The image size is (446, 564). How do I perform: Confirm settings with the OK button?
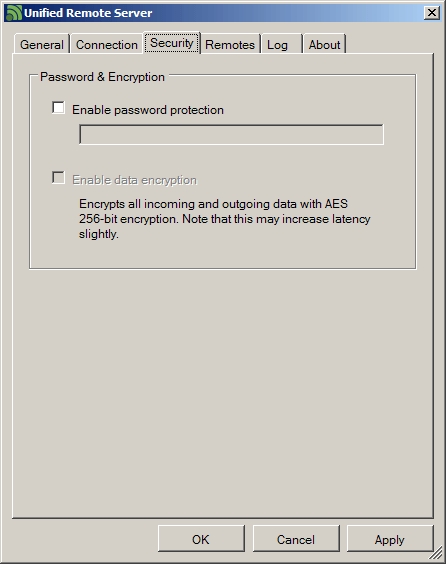(x=201, y=538)
